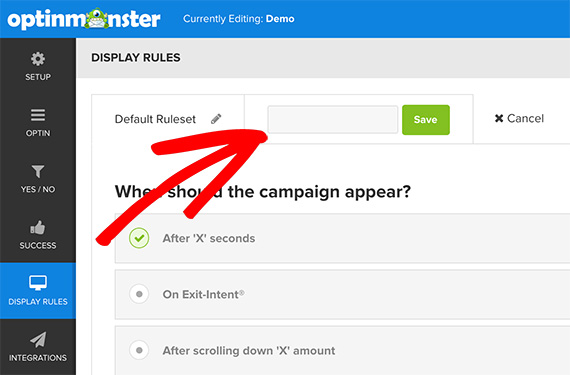
Task: Select After scrolling down 'X' amount radio
Action: click(139, 350)
